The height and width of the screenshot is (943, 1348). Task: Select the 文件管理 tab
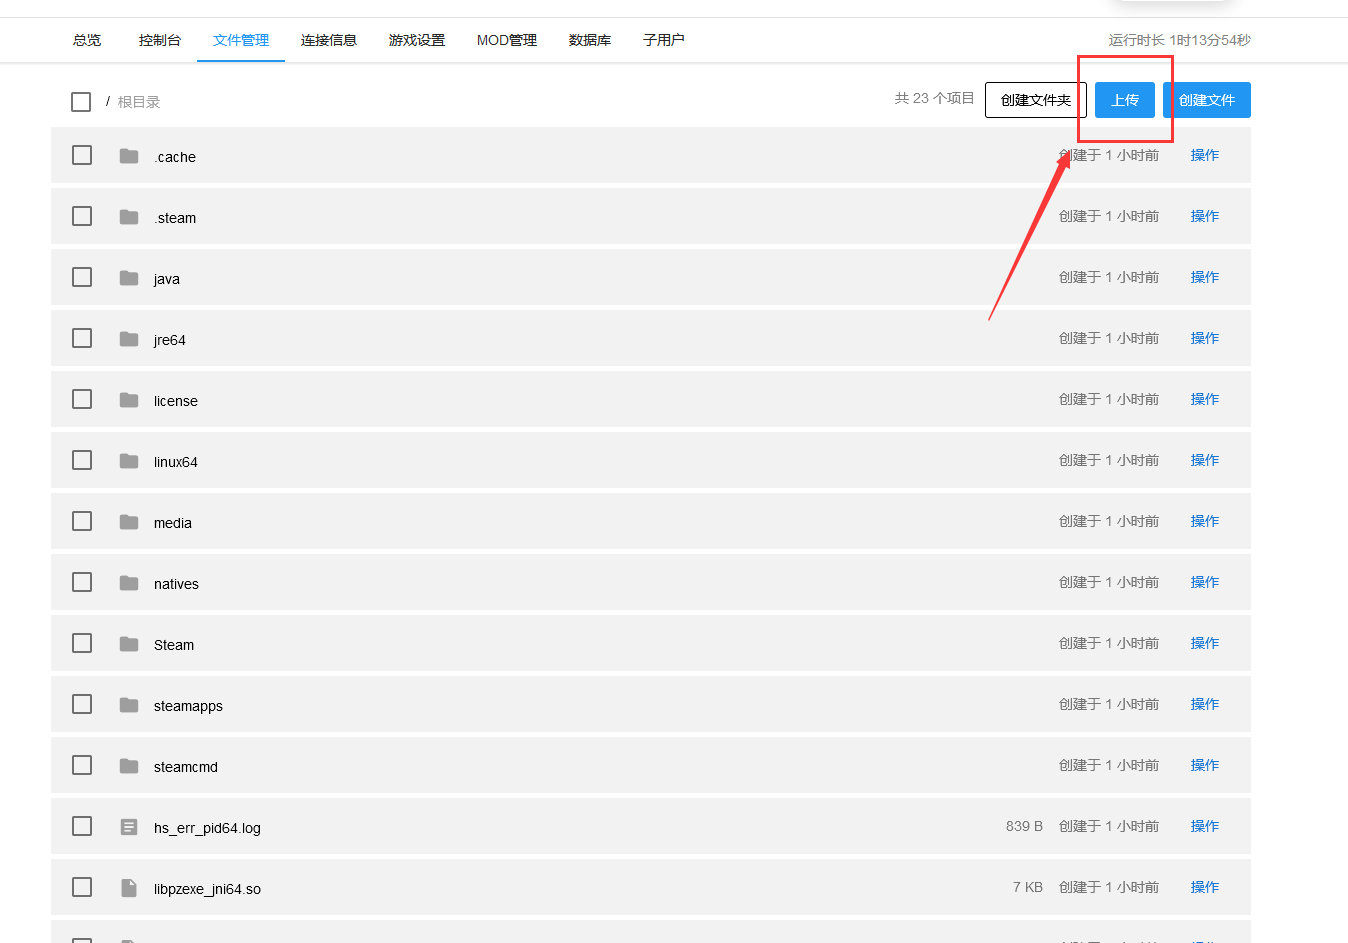coord(241,40)
